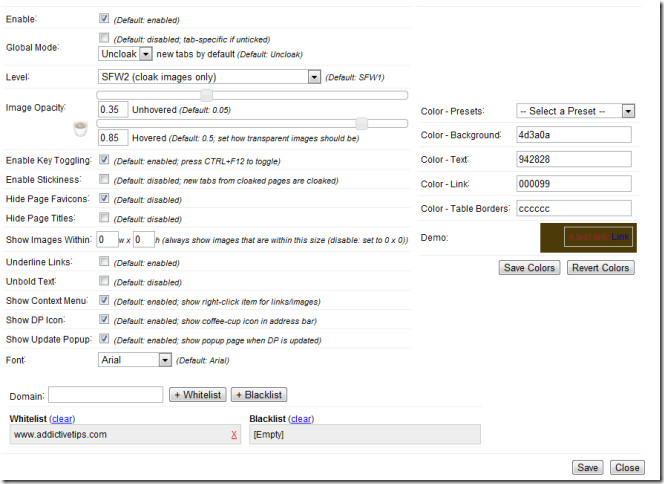Tick the Underline Links checkbox
664x484 pixels.
104,261
